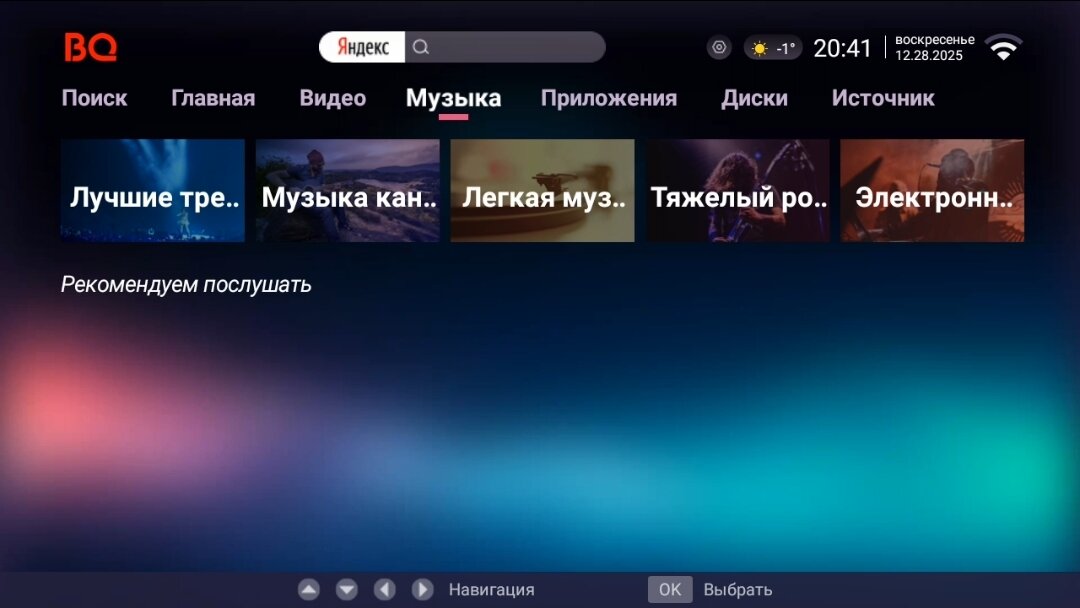Open the weather widget showing -1°

pyautogui.click(x=773, y=48)
